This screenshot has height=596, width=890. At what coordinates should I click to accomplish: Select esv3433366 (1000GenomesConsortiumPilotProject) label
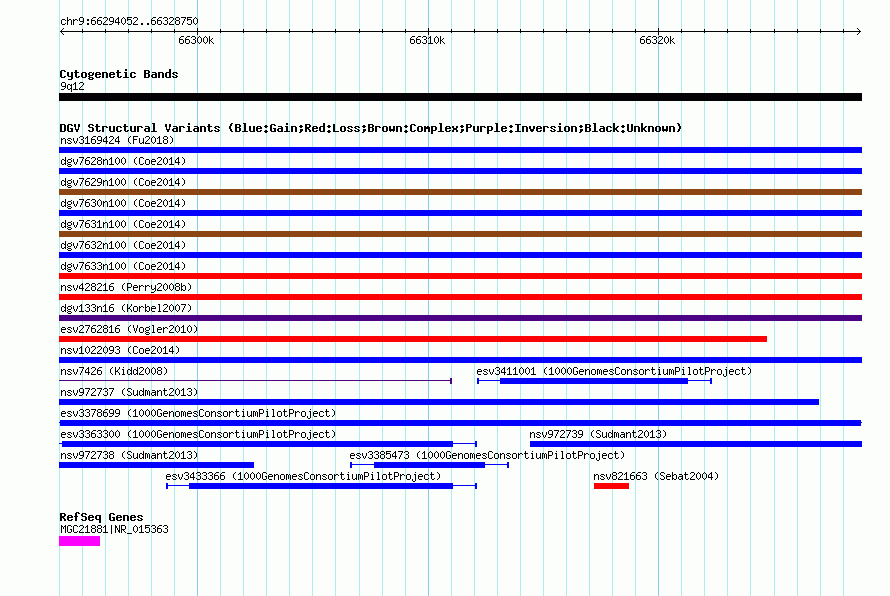(x=303, y=476)
